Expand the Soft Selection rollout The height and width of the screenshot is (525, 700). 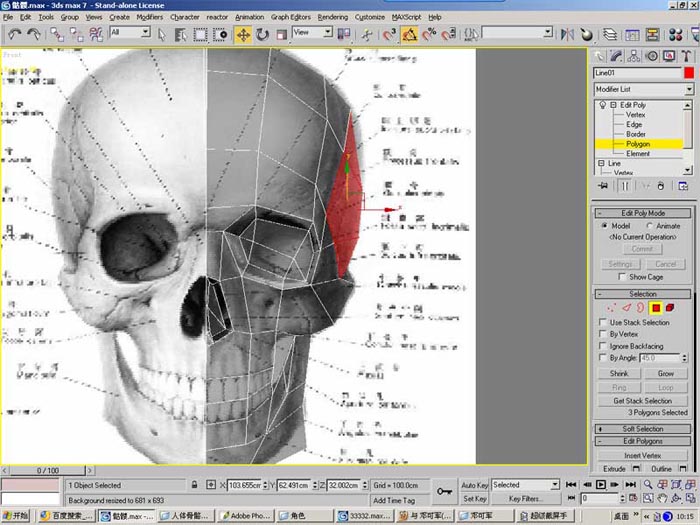pyautogui.click(x=643, y=429)
